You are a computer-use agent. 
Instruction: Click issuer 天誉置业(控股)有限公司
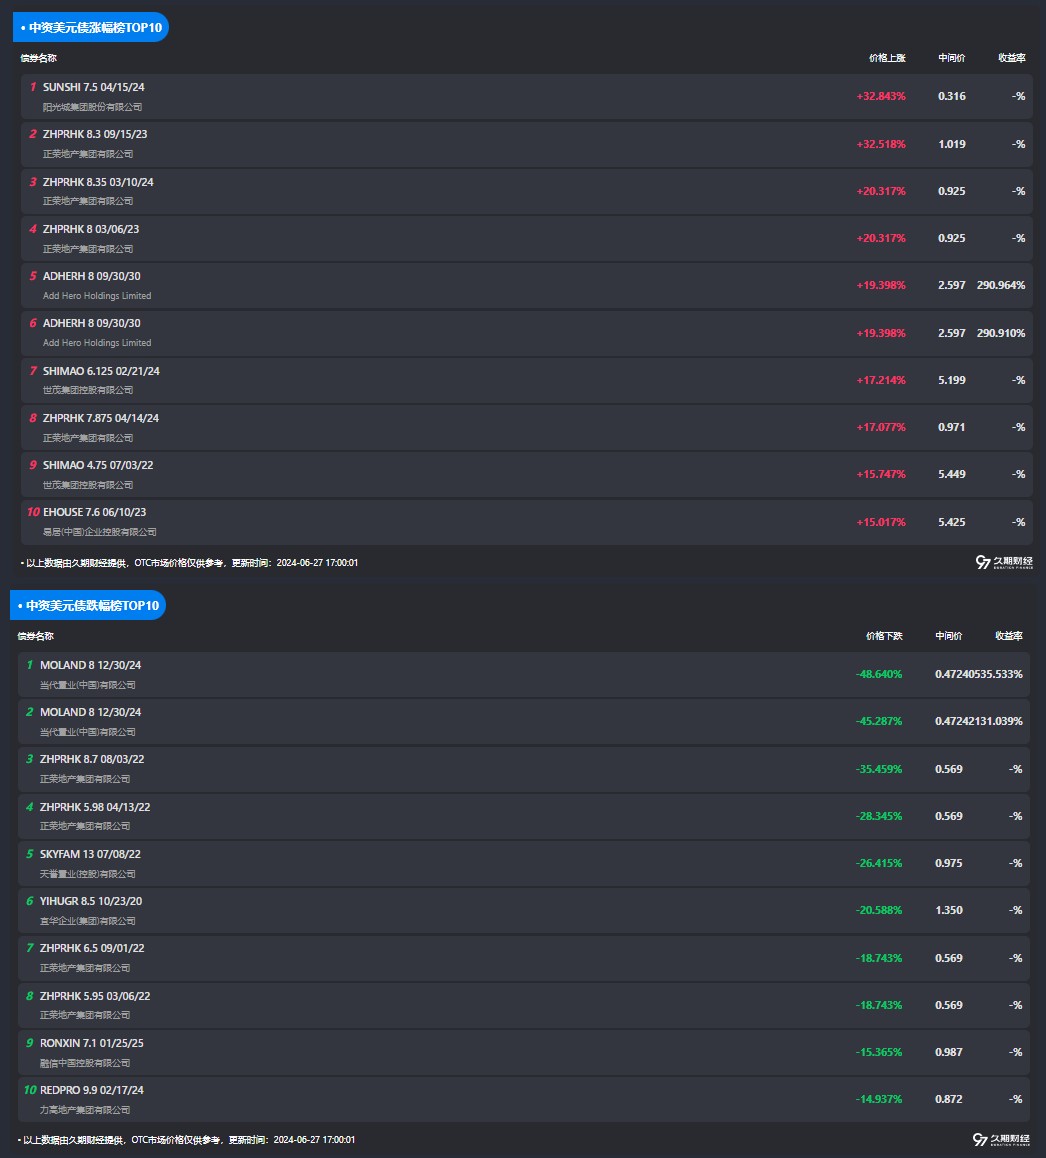click(x=88, y=874)
